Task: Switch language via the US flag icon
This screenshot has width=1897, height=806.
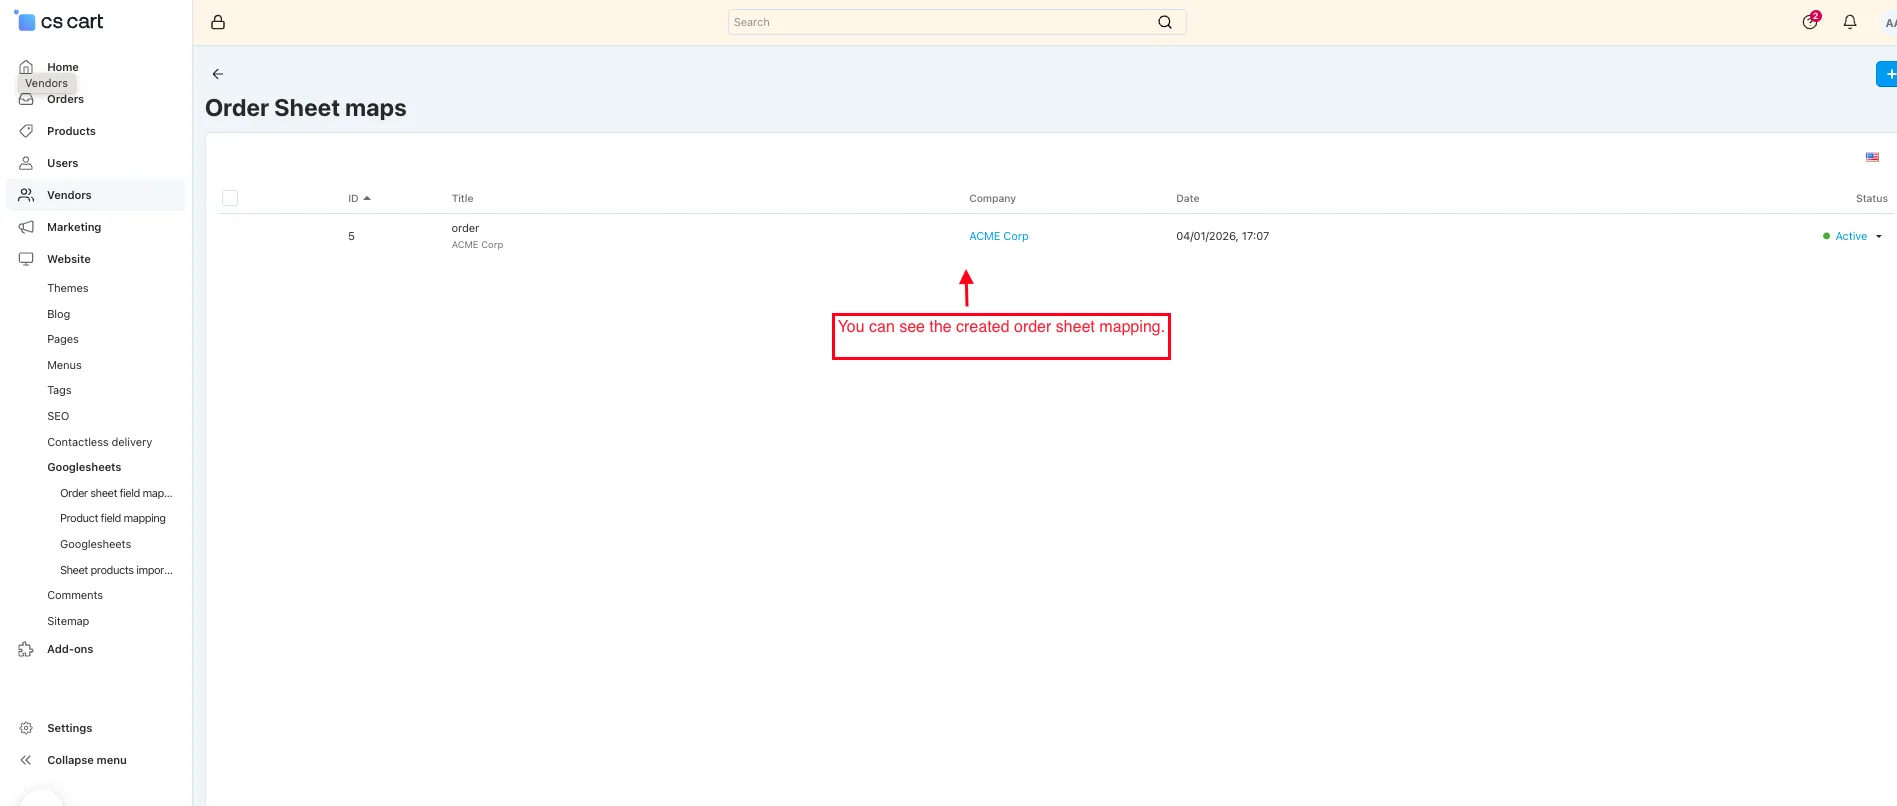Action: tap(1872, 157)
